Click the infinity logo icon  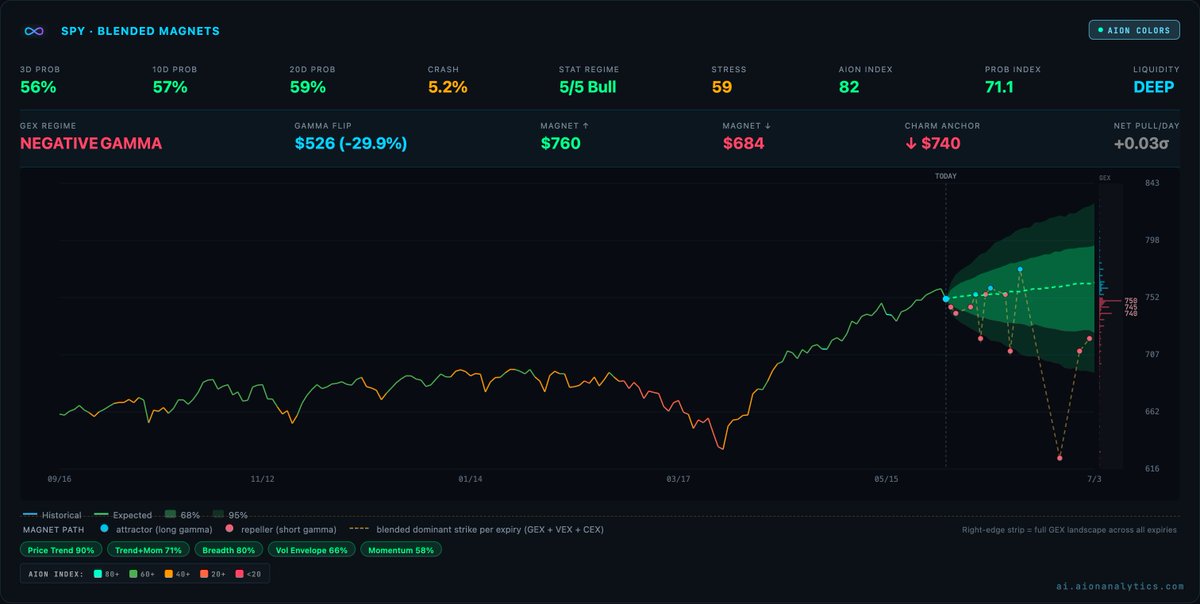[x=35, y=31]
